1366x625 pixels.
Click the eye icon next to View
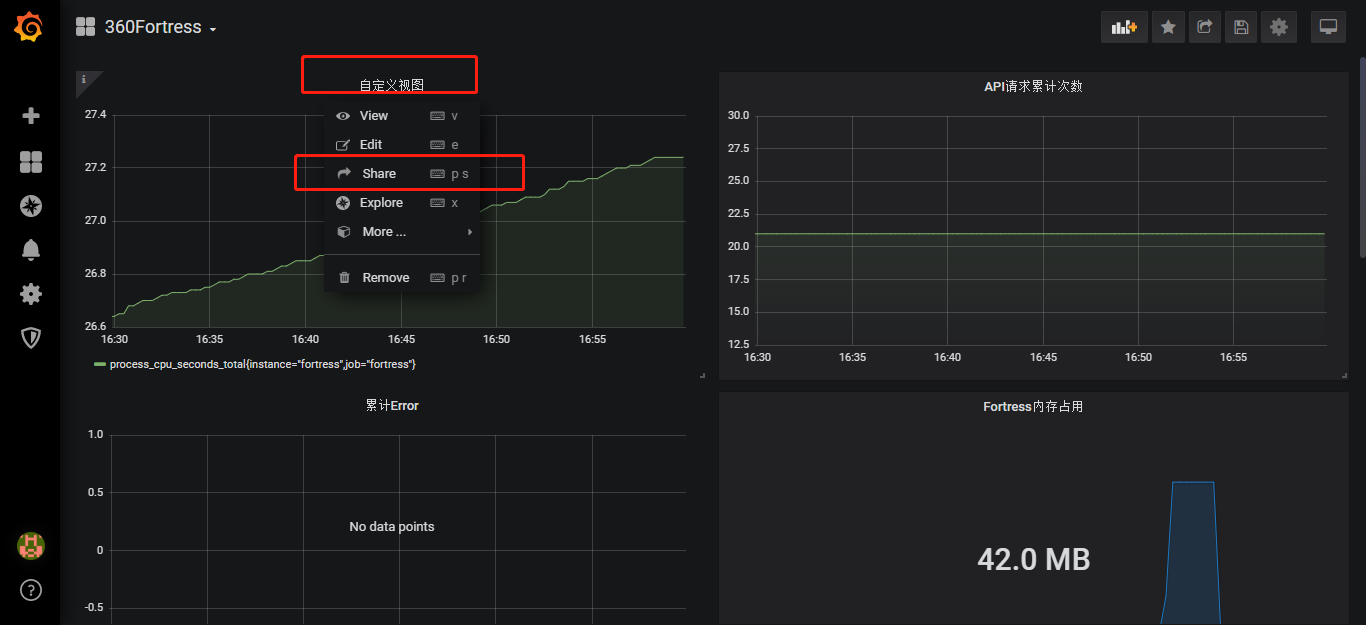(x=343, y=116)
